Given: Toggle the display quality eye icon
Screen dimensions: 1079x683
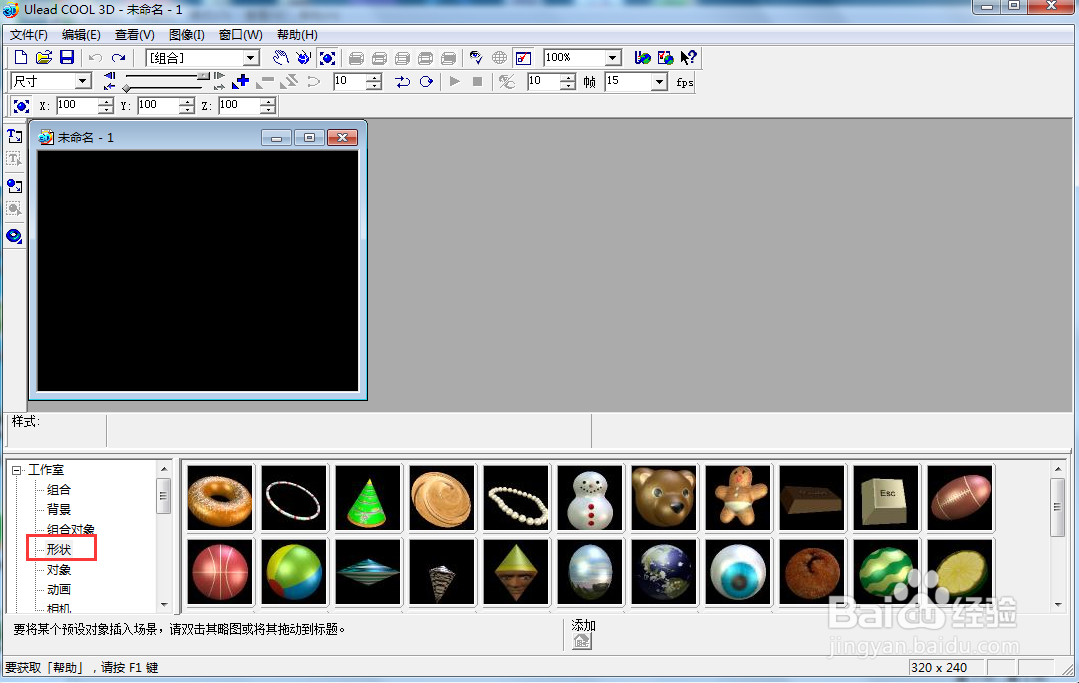Looking at the screenshot, I should (476, 58).
